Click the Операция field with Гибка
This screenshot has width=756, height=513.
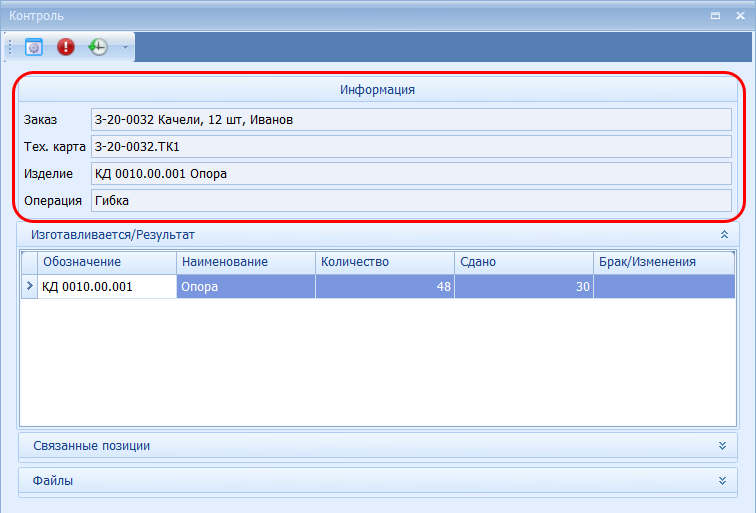410,201
